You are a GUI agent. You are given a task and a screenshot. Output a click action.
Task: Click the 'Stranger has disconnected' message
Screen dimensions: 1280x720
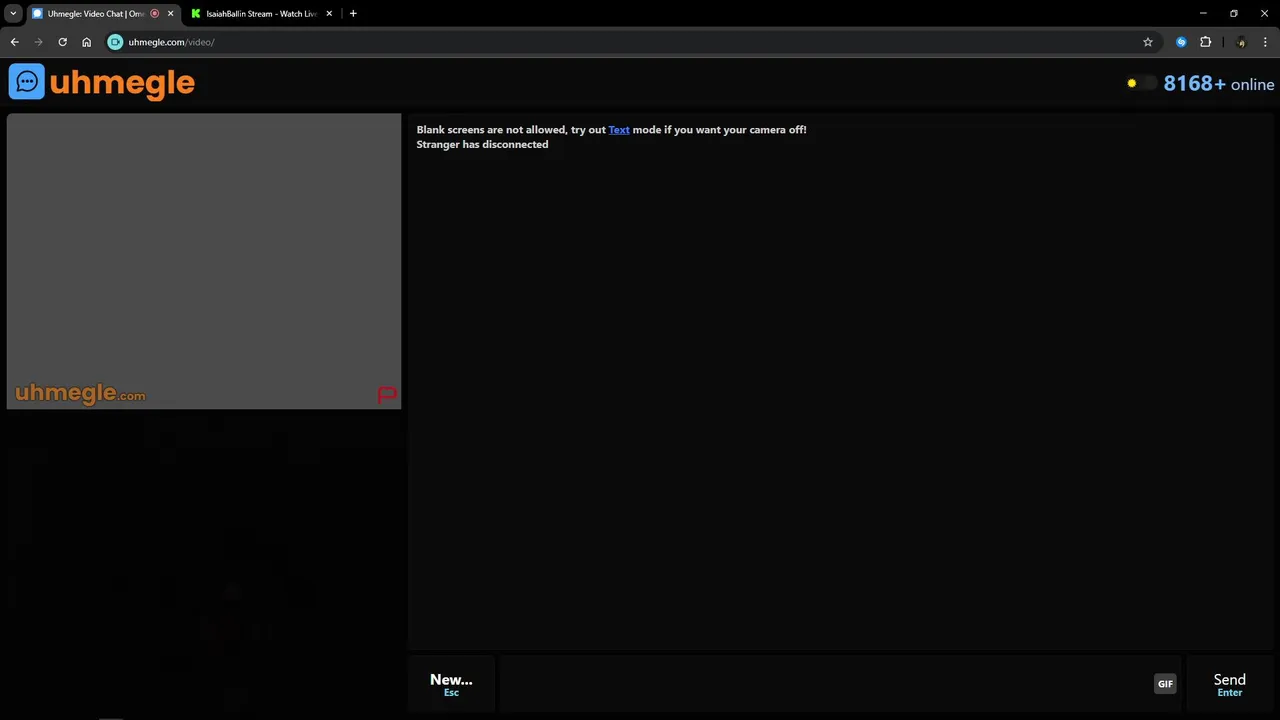(482, 145)
